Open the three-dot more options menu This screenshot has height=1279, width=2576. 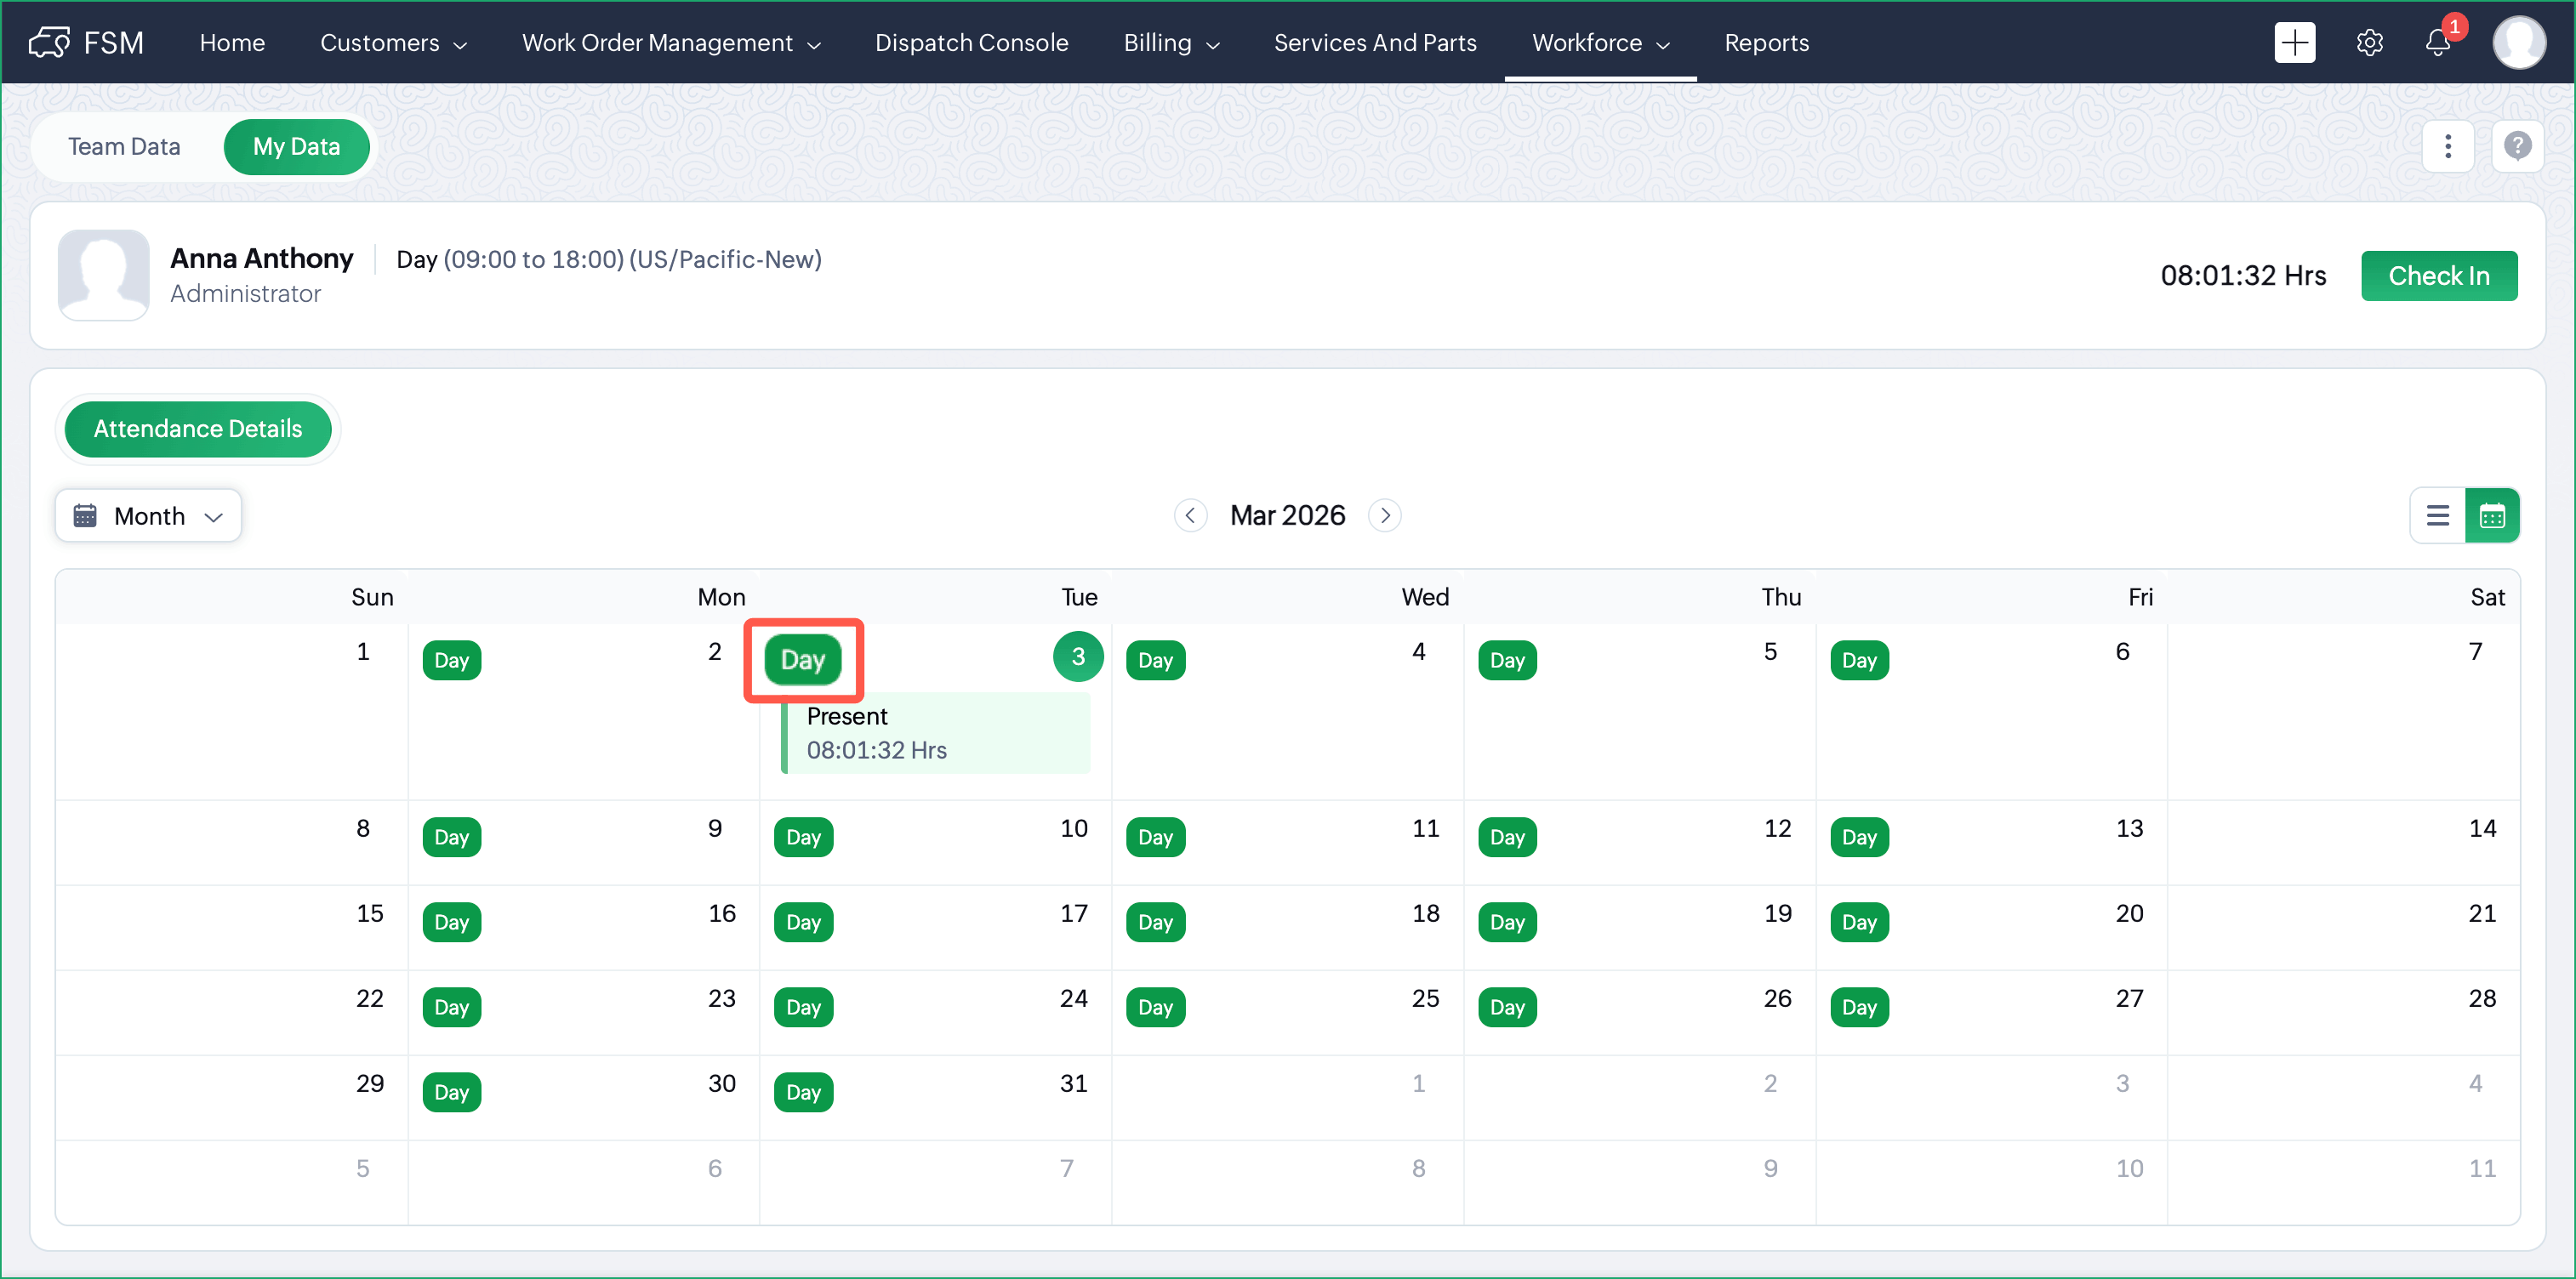point(2447,147)
